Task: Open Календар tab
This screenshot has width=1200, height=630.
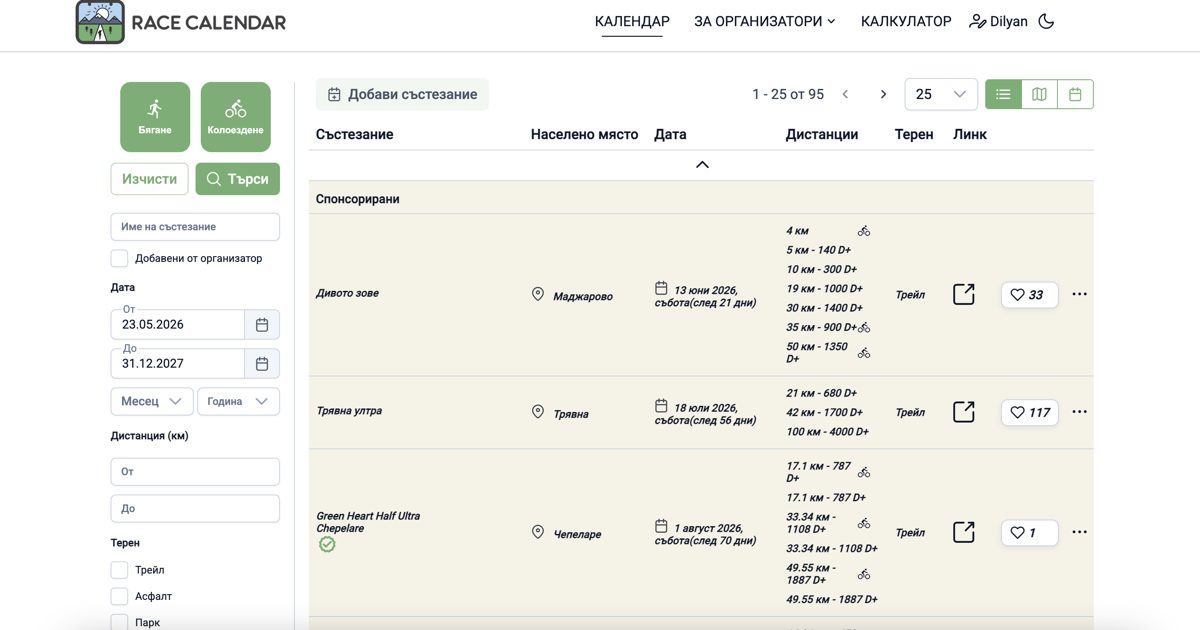Action: coord(632,21)
